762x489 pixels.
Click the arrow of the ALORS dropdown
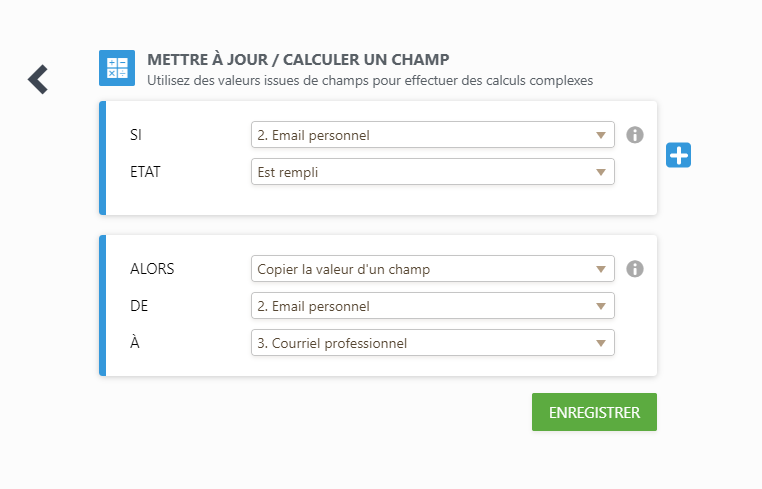pos(601,269)
